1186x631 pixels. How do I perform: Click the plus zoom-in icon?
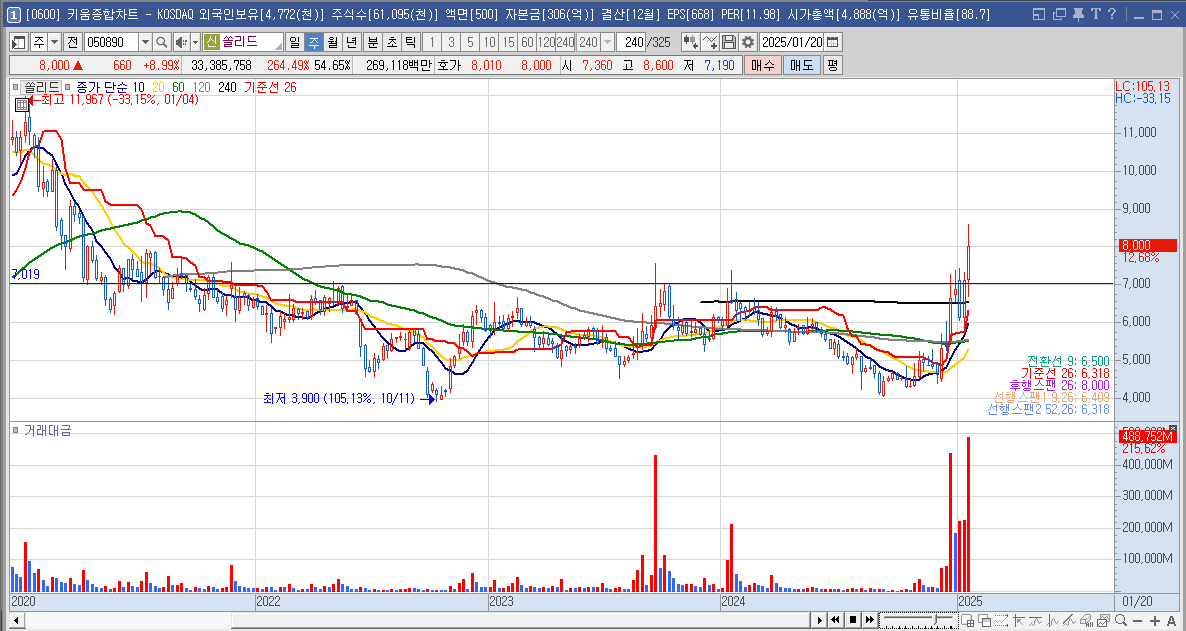tap(1154, 620)
